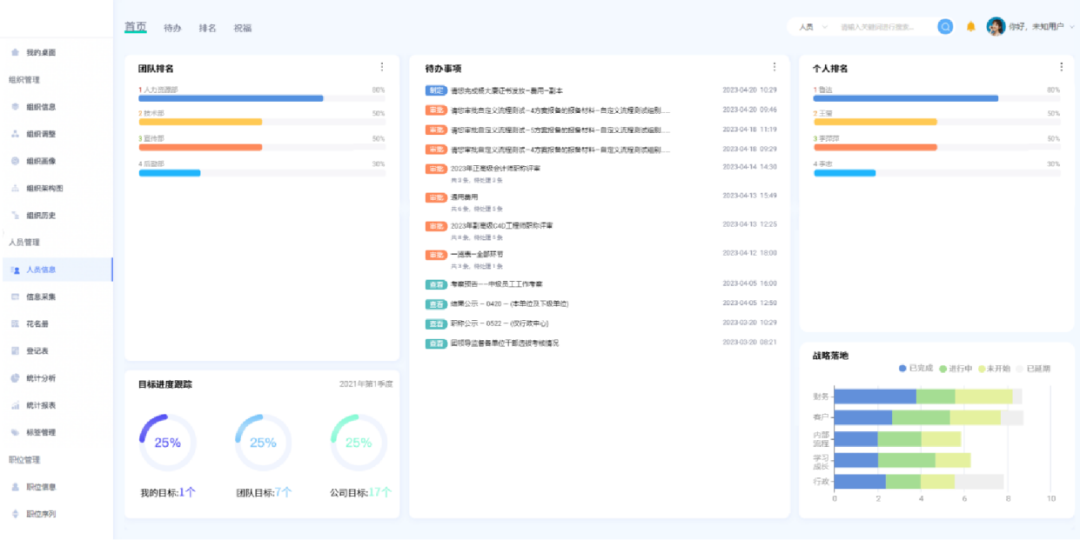The image size is (1080, 540).
Task: Switch to the 首页 tab
Action: (136, 27)
